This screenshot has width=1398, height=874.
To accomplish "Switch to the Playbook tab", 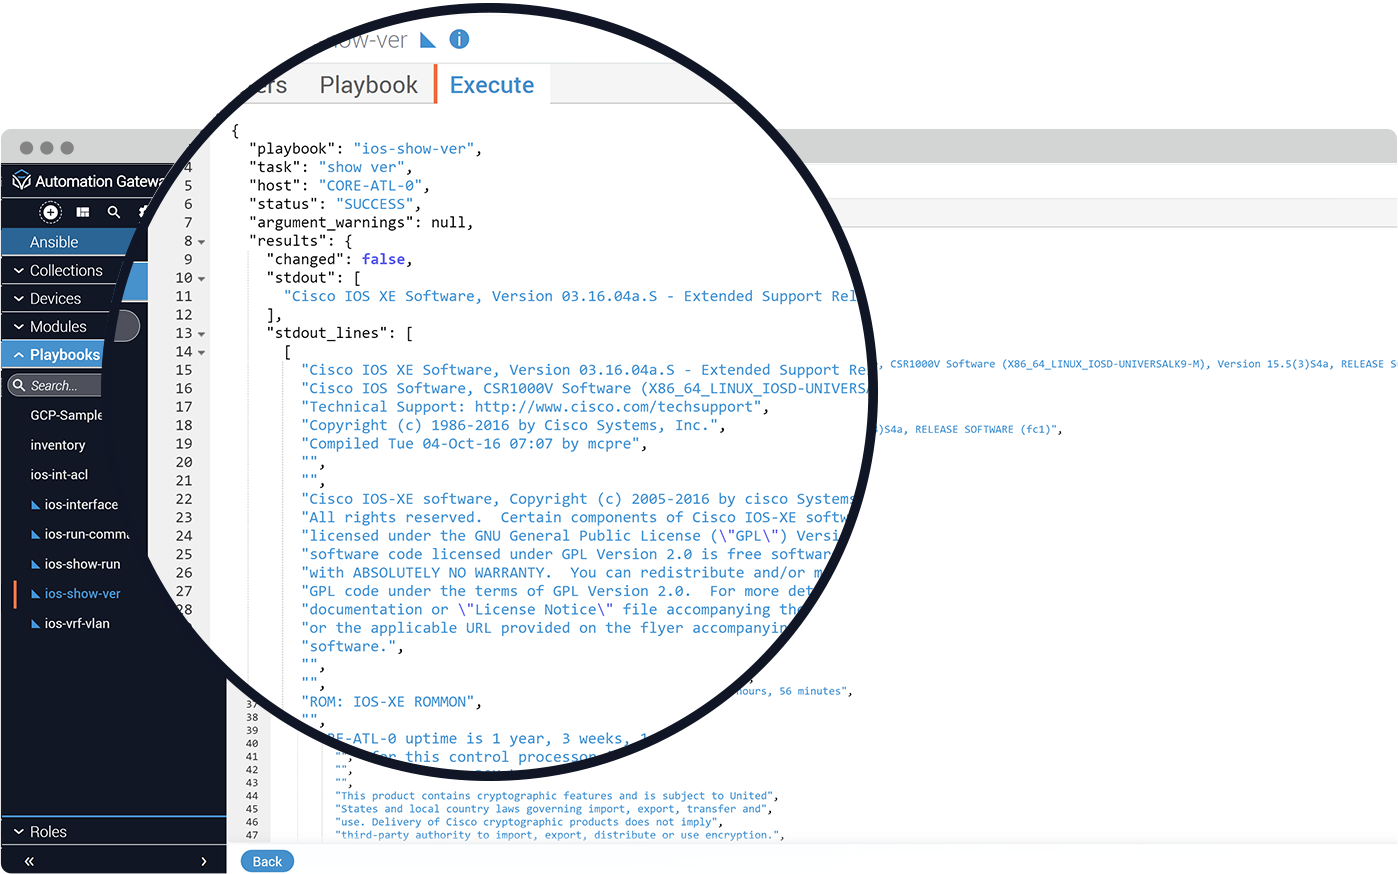I will [x=368, y=84].
